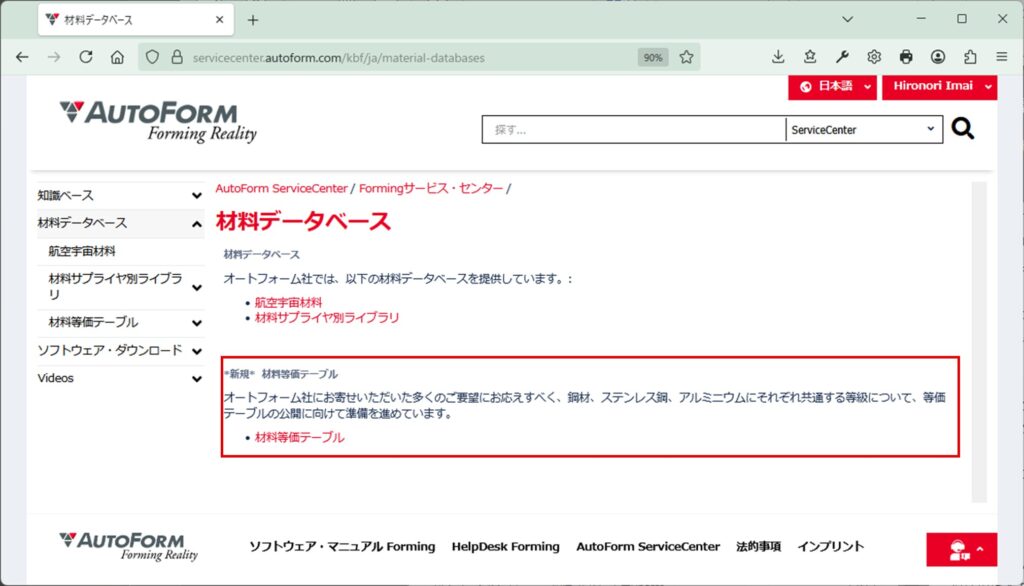Viewport: 1024px width, 586px height.
Task: Expand the 知識ベース sidebar section
Action: coord(197,195)
